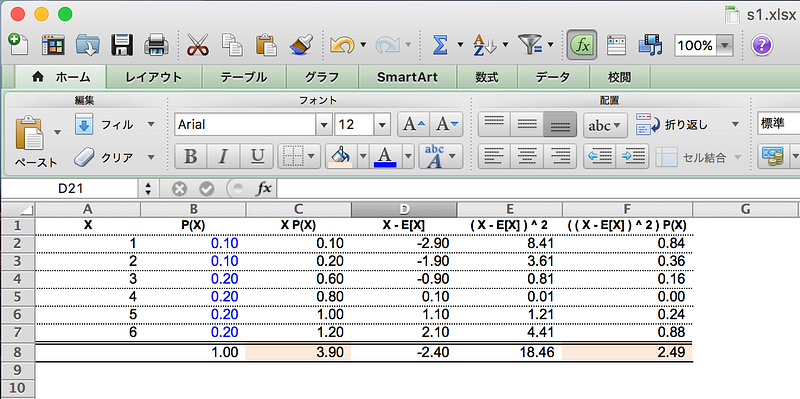Copy selection with copy icon
This screenshot has height=399, width=800.
[232, 45]
